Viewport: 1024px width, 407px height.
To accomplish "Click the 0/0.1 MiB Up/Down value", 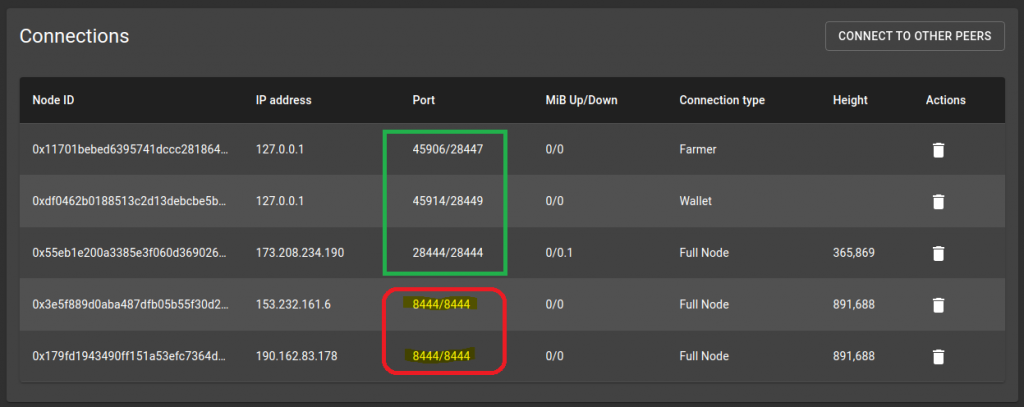I will 559,253.
